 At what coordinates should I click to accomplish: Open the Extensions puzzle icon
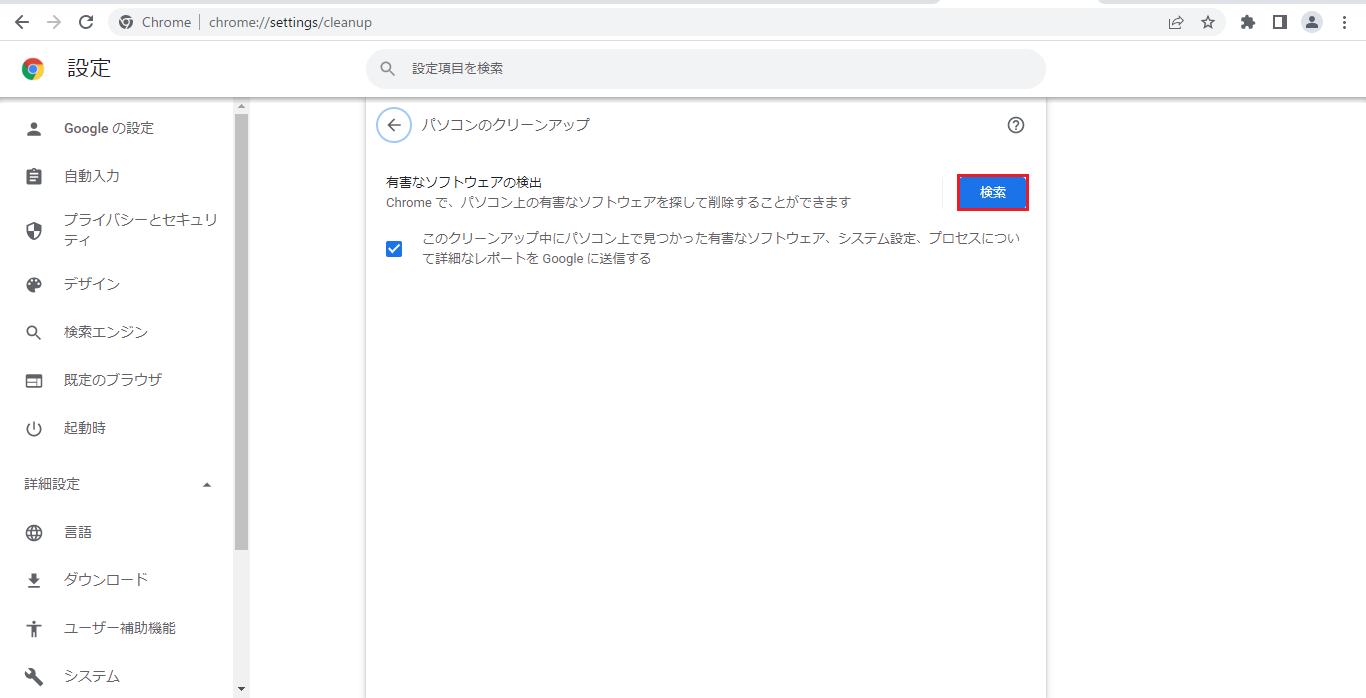click(x=1247, y=22)
